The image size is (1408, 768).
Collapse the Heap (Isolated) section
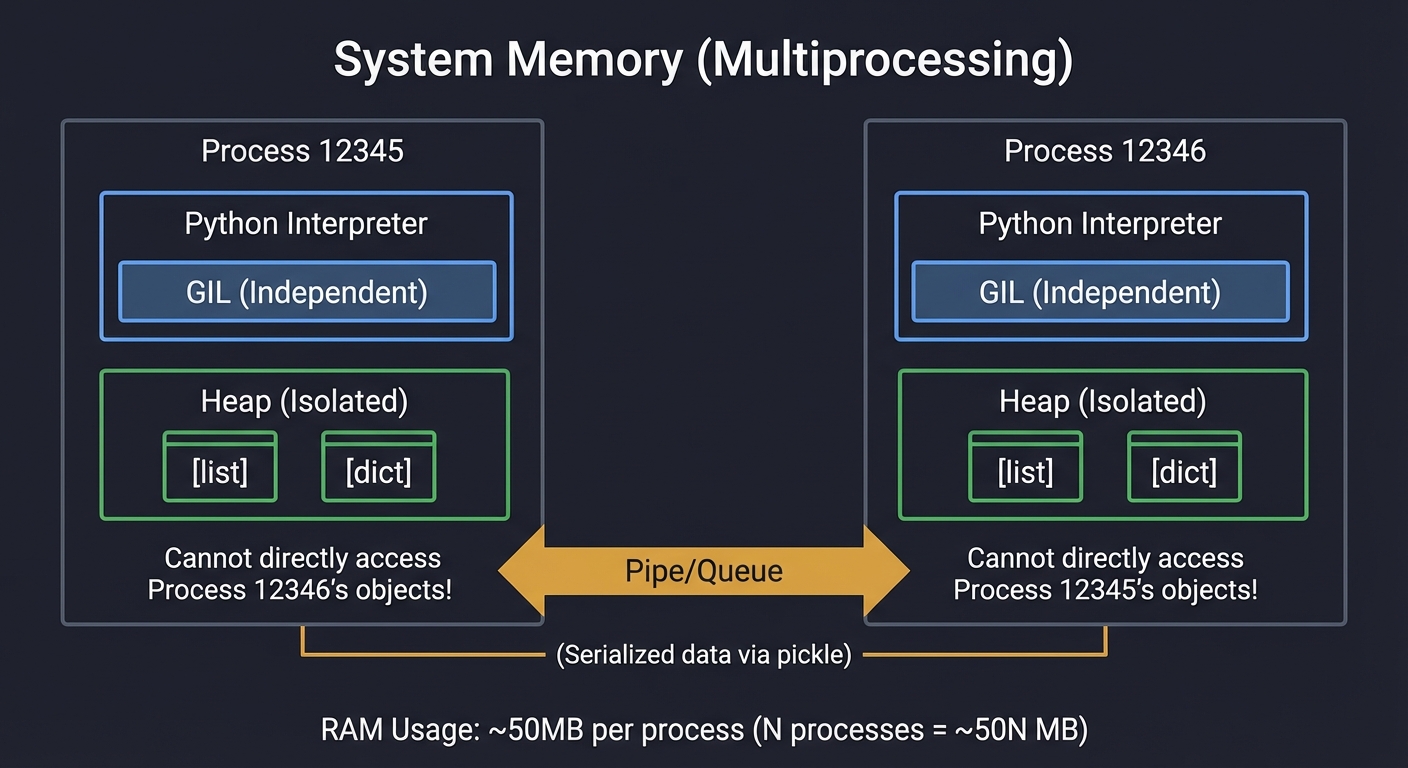(303, 401)
